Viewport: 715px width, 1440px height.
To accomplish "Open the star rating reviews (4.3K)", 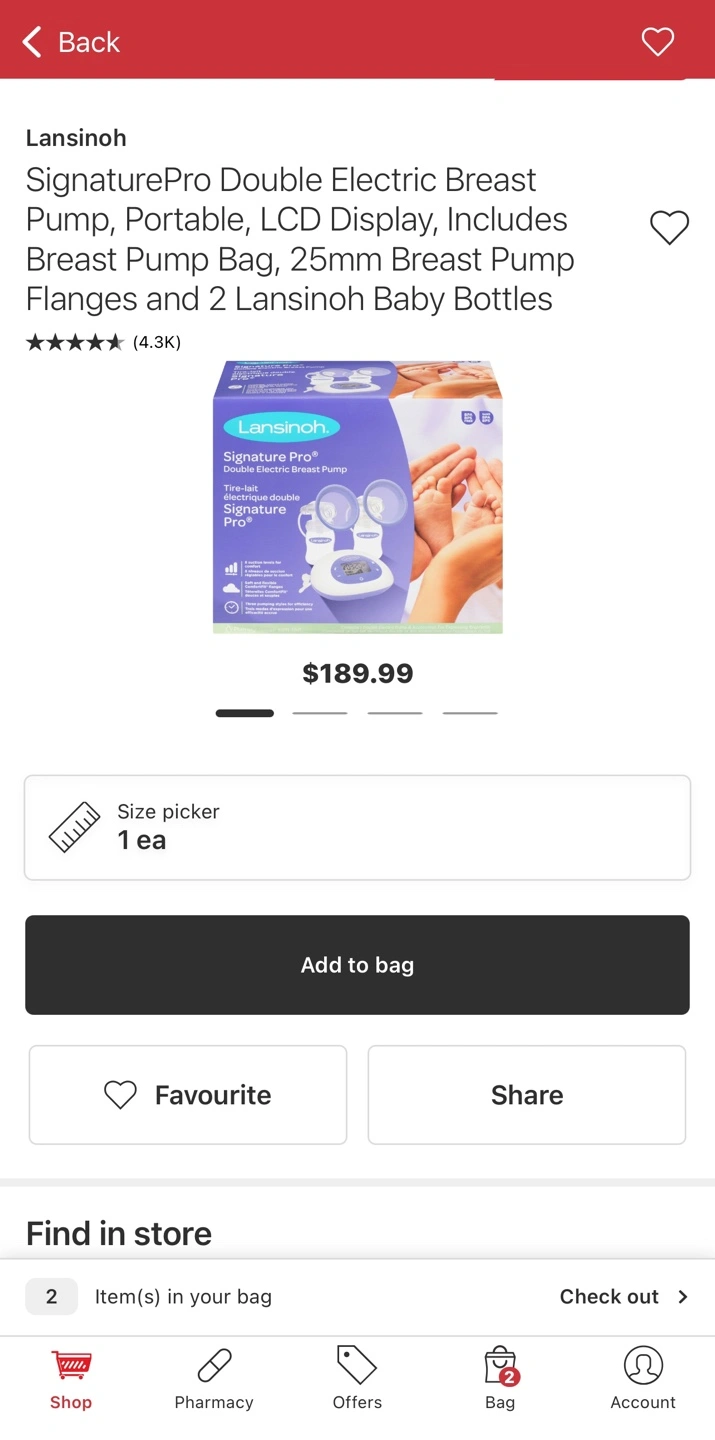I will pos(103,342).
